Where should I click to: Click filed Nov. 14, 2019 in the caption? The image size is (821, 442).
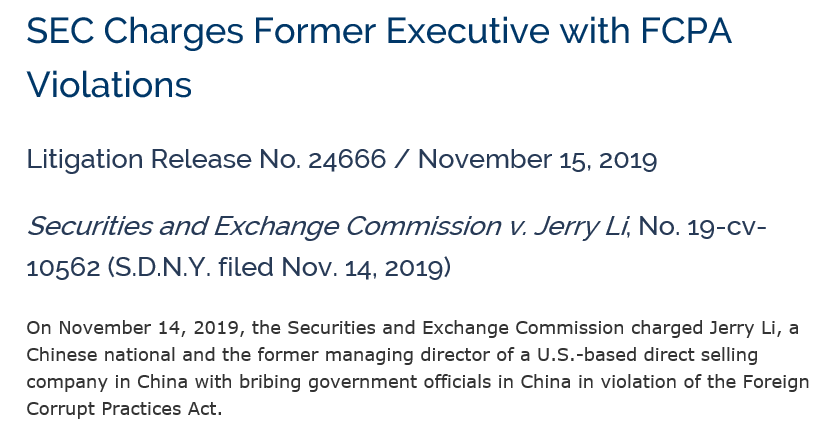pos(334,268)
